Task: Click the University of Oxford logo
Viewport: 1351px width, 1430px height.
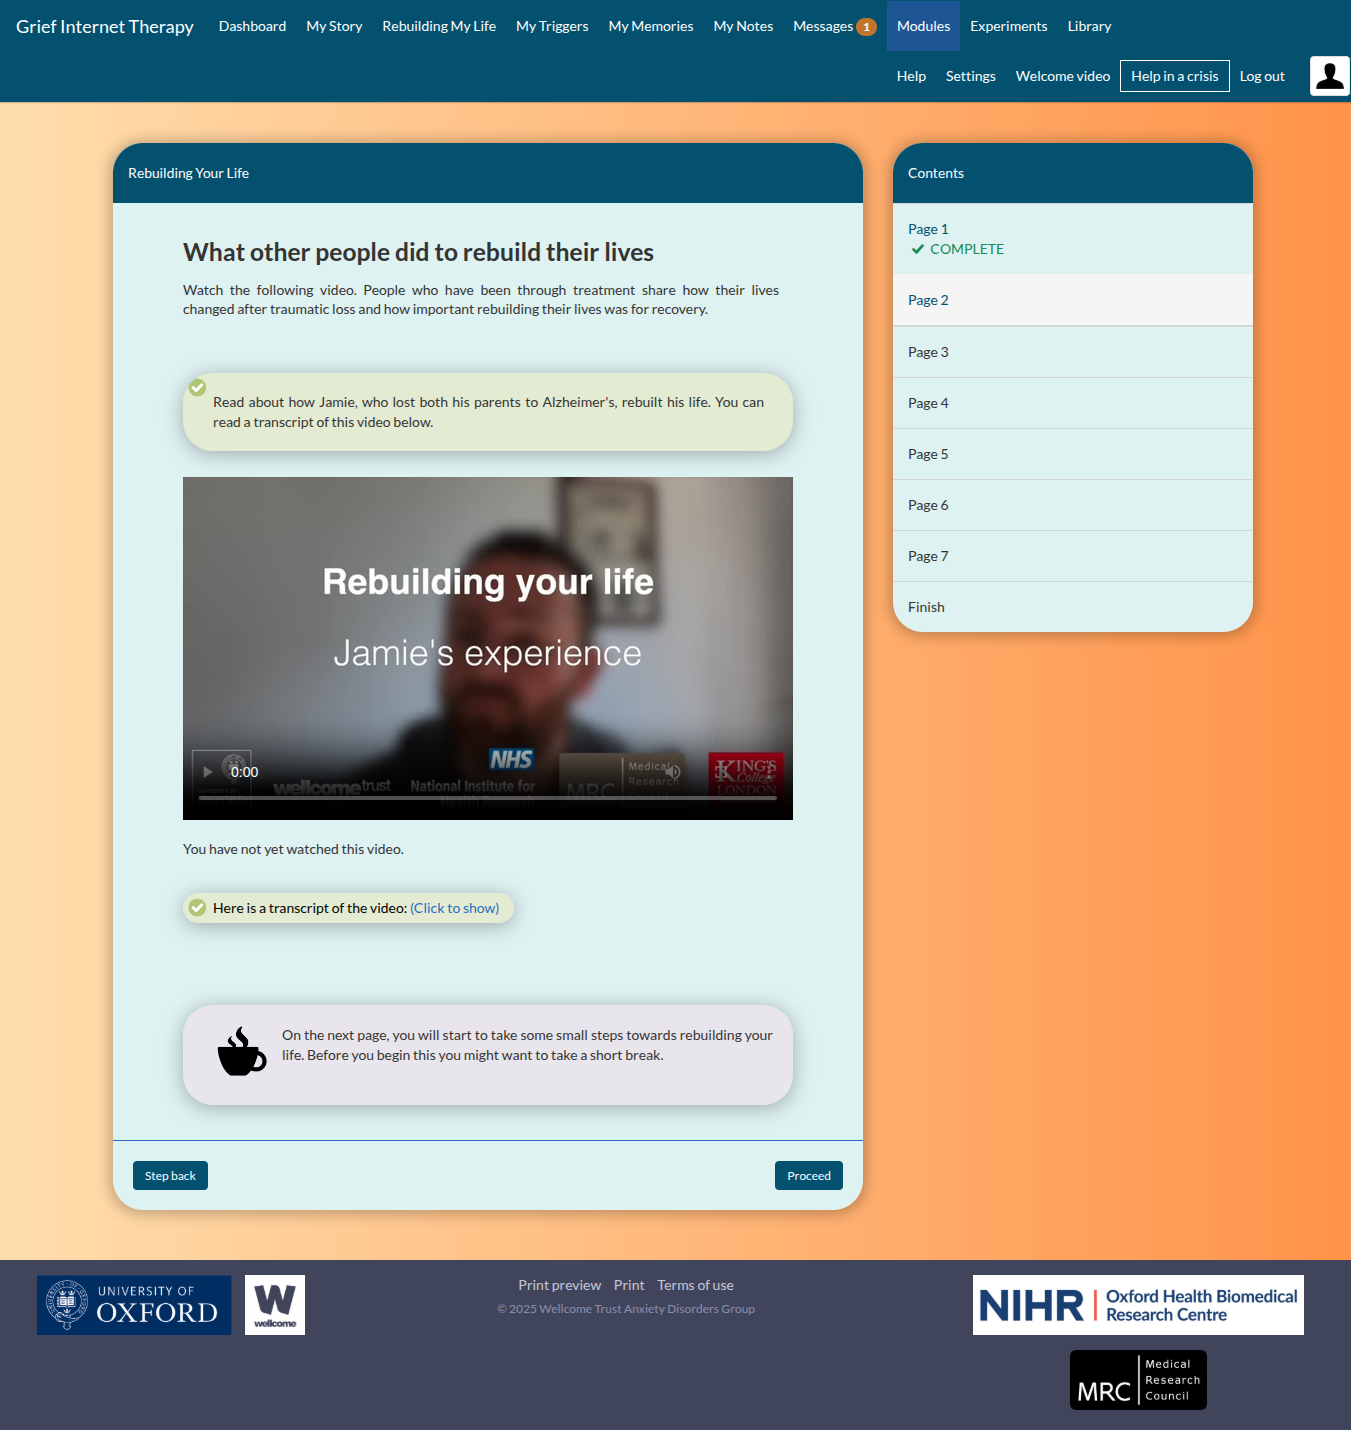Action: coord(134,1305)
